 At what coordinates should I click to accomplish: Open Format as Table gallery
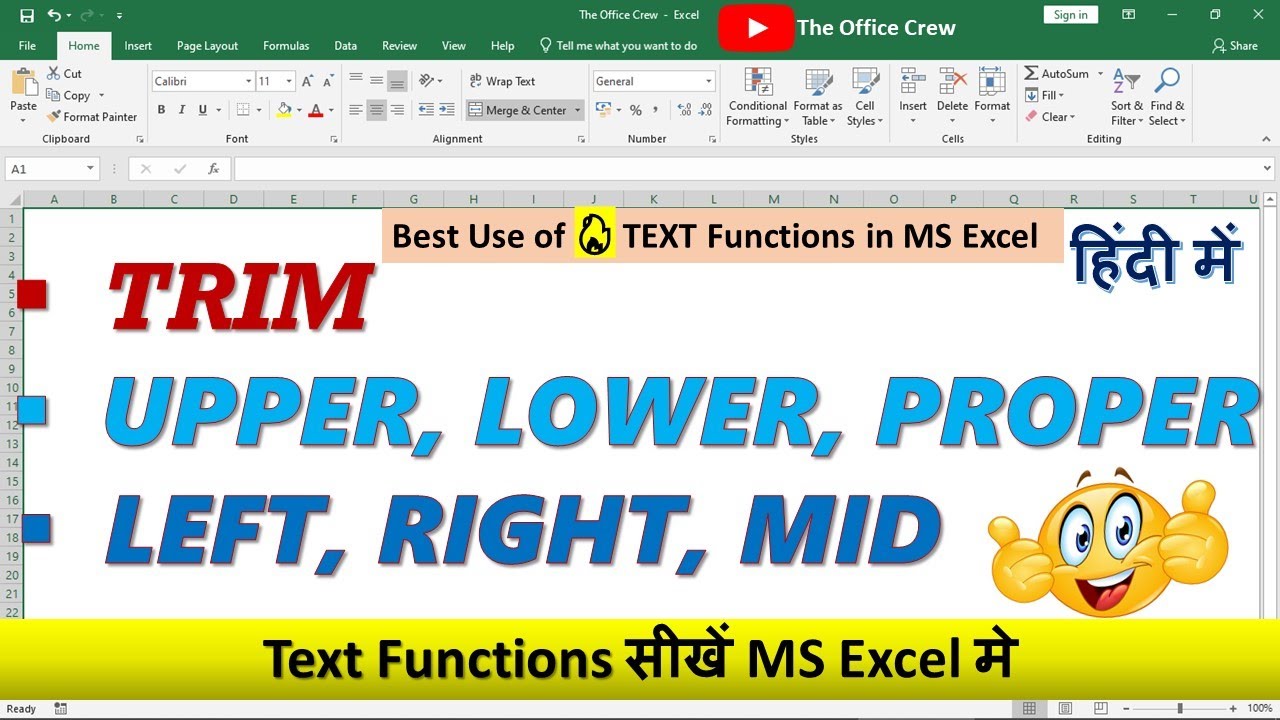tap(818, 97)
